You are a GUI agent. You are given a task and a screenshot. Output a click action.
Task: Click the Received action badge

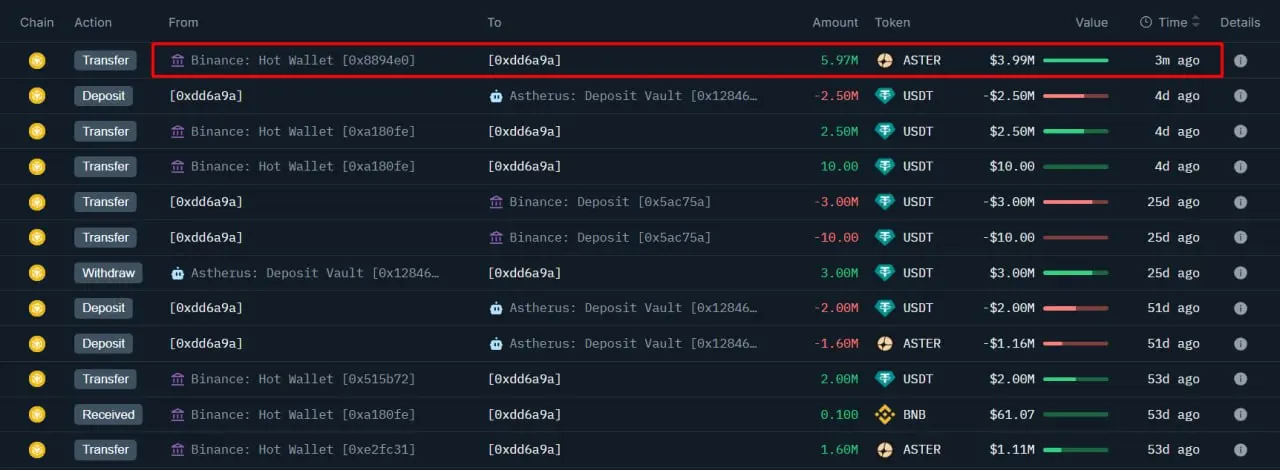pos(108,414)
